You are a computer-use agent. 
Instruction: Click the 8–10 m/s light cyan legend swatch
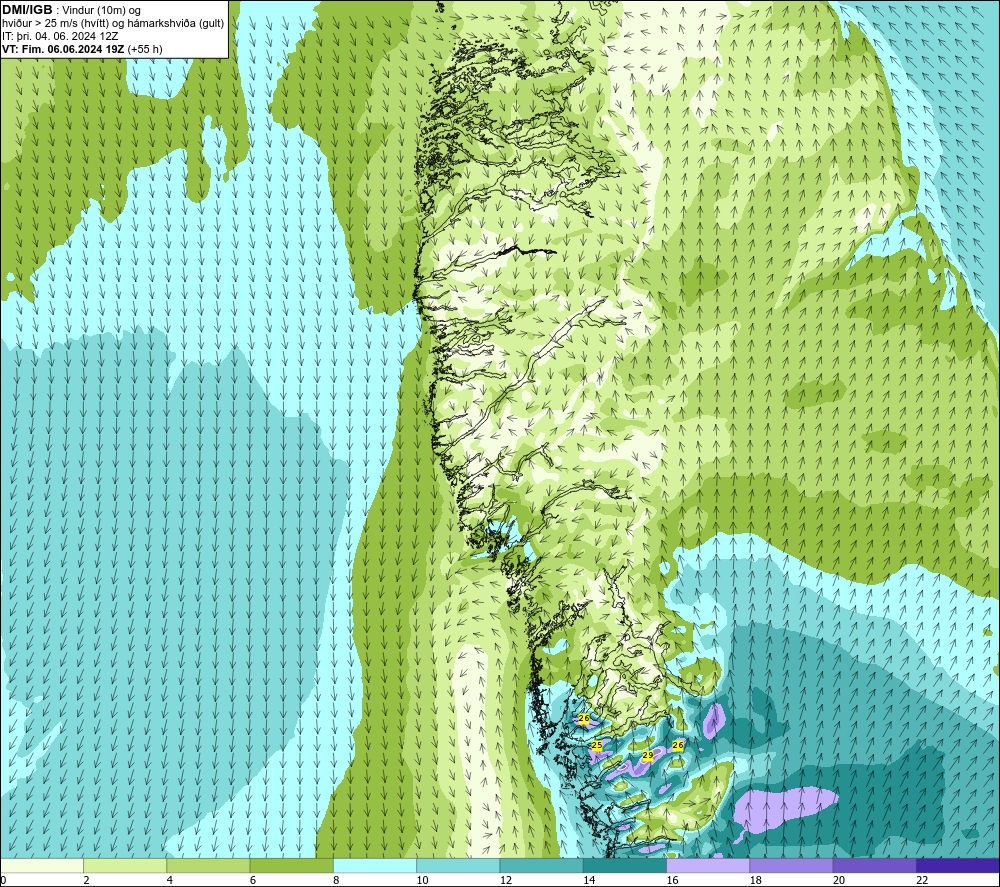(x=375, y=866)
